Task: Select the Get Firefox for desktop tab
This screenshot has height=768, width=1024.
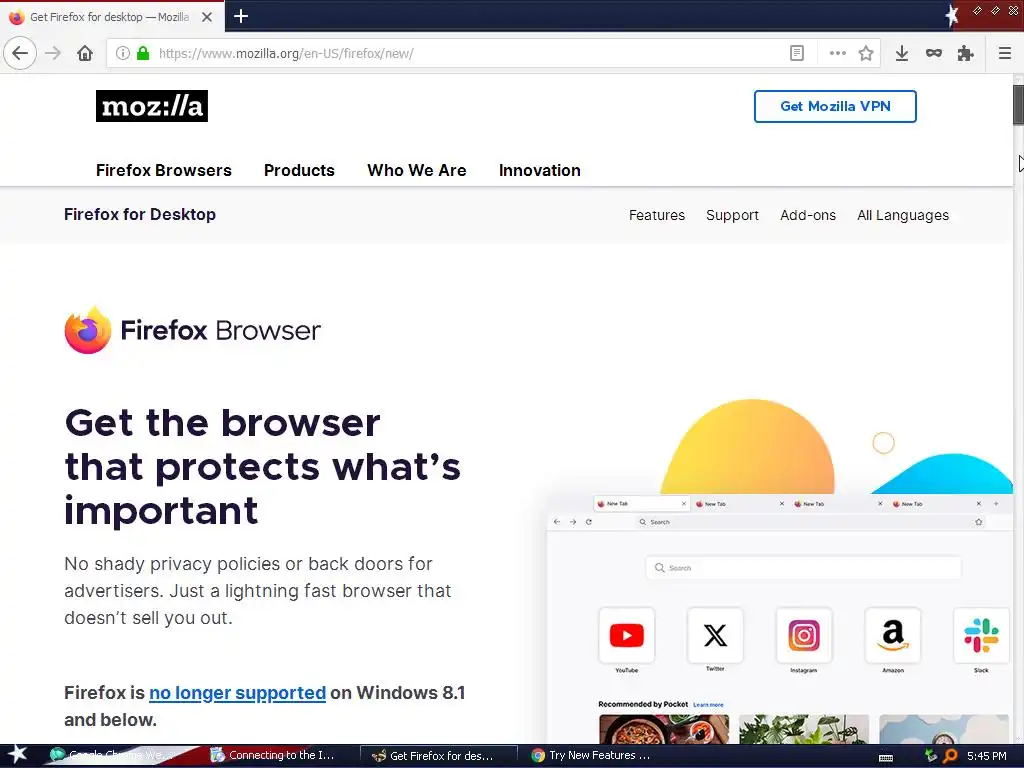Action: coord(112,17)
